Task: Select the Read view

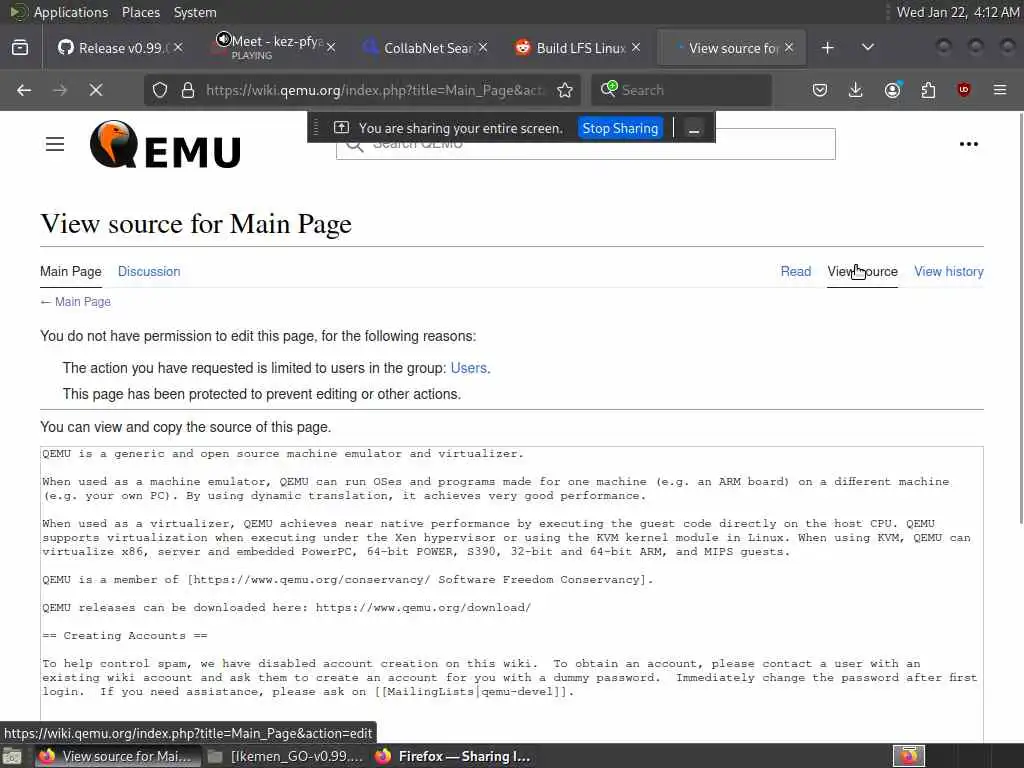Action: click(x=795, y=272)
